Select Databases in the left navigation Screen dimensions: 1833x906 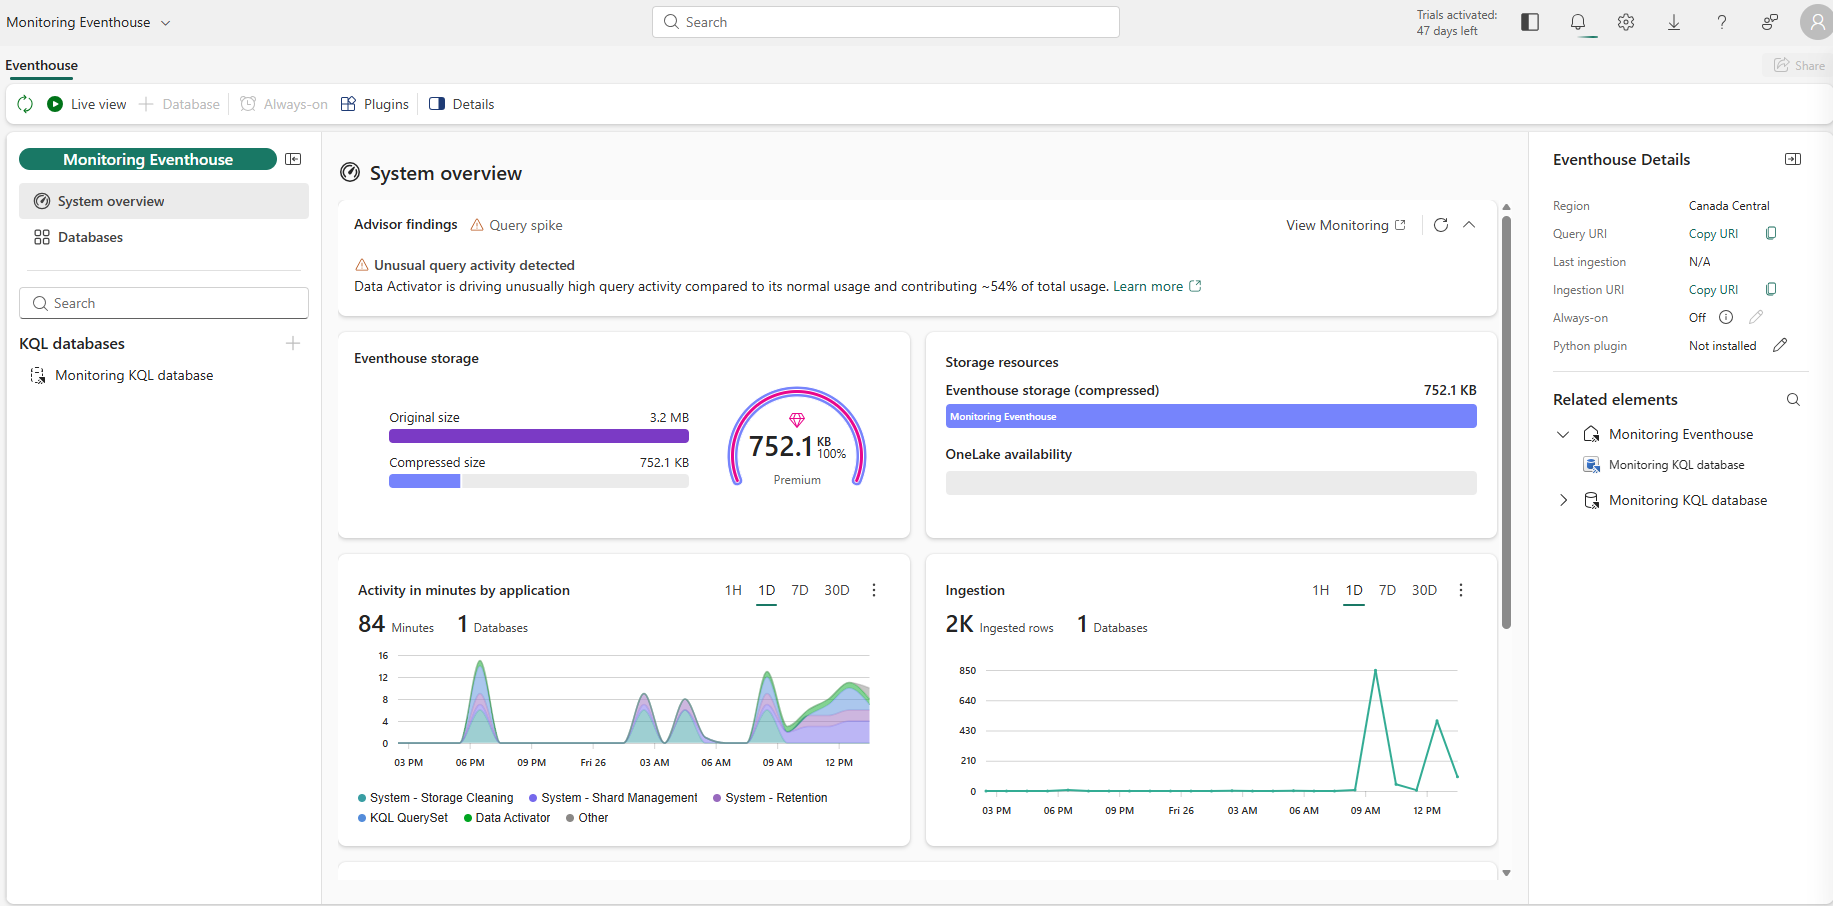[x=164, y=237]
